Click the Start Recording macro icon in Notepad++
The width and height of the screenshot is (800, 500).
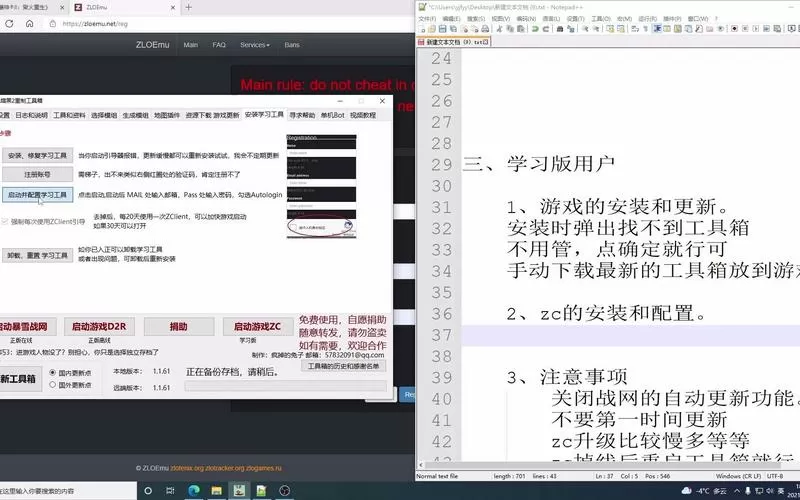click(x=734, y=29)
